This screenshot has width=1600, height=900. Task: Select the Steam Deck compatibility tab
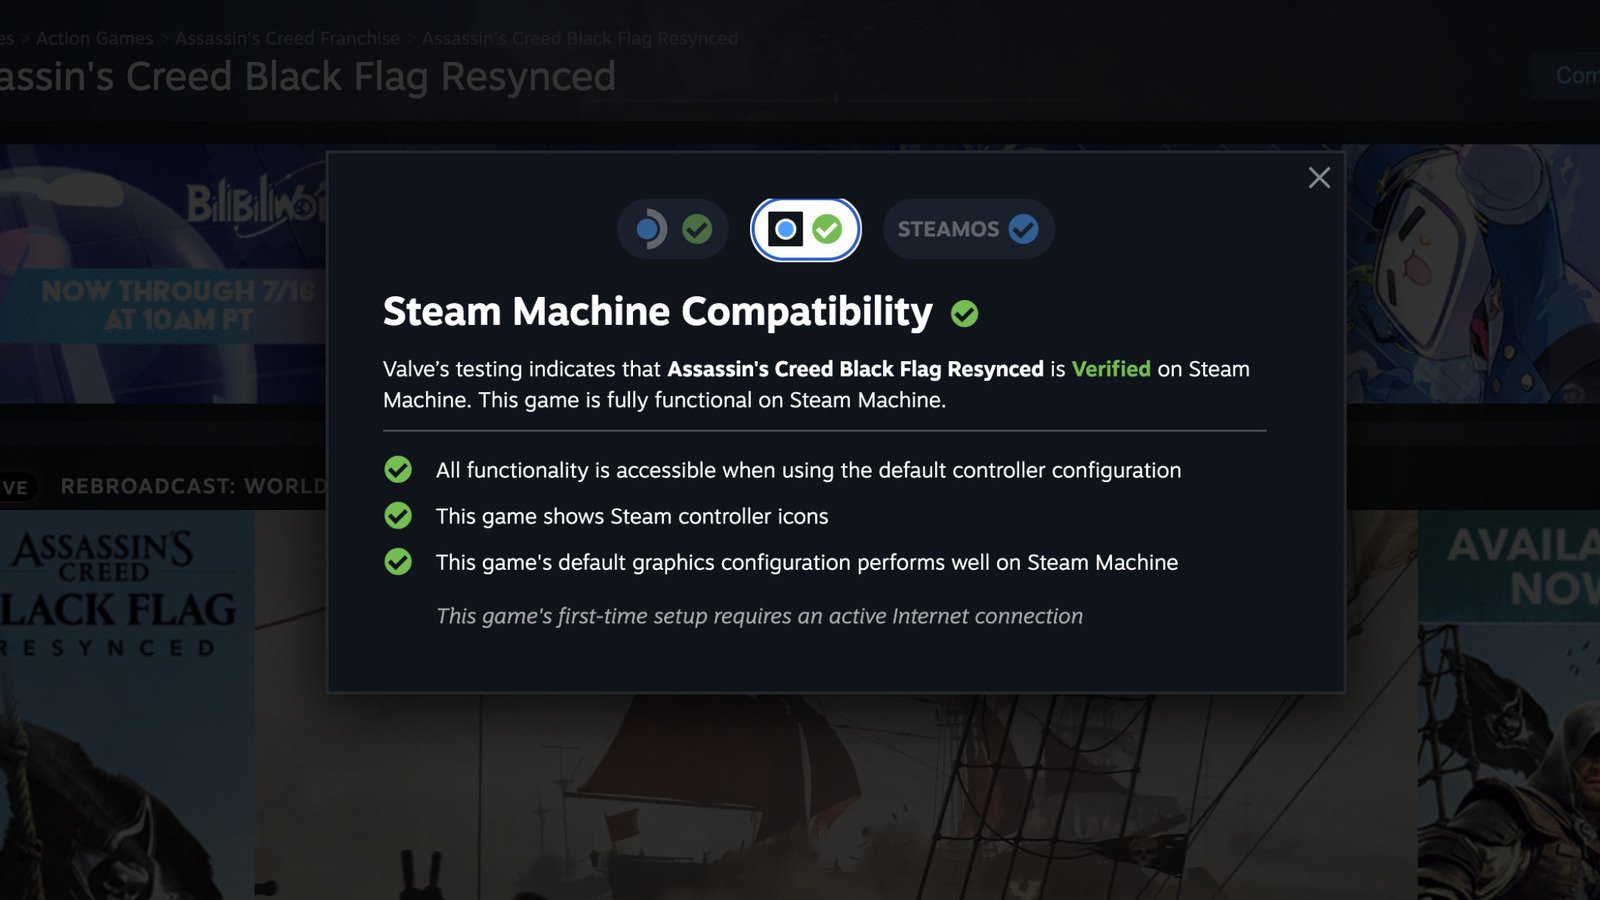point(673,229)
